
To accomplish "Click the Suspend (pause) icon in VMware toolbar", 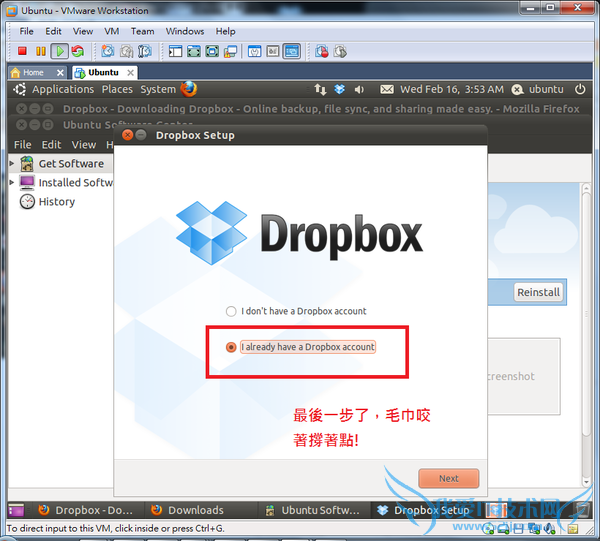I will click(x=41, y=51).
